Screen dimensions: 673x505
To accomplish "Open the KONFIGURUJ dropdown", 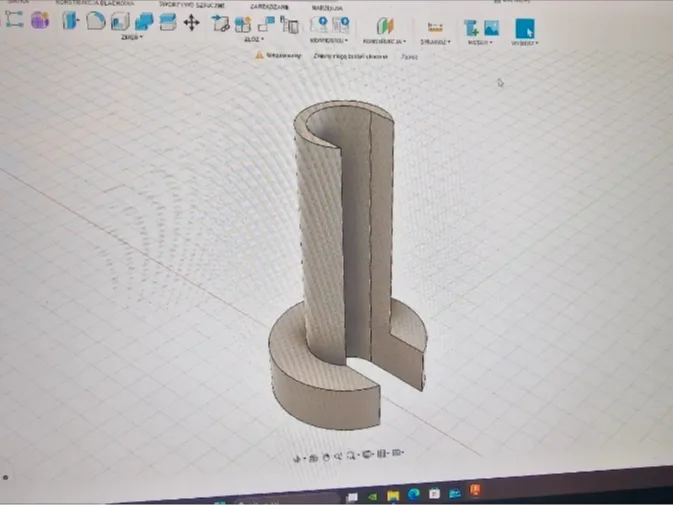I will click(x=328, y=41).
